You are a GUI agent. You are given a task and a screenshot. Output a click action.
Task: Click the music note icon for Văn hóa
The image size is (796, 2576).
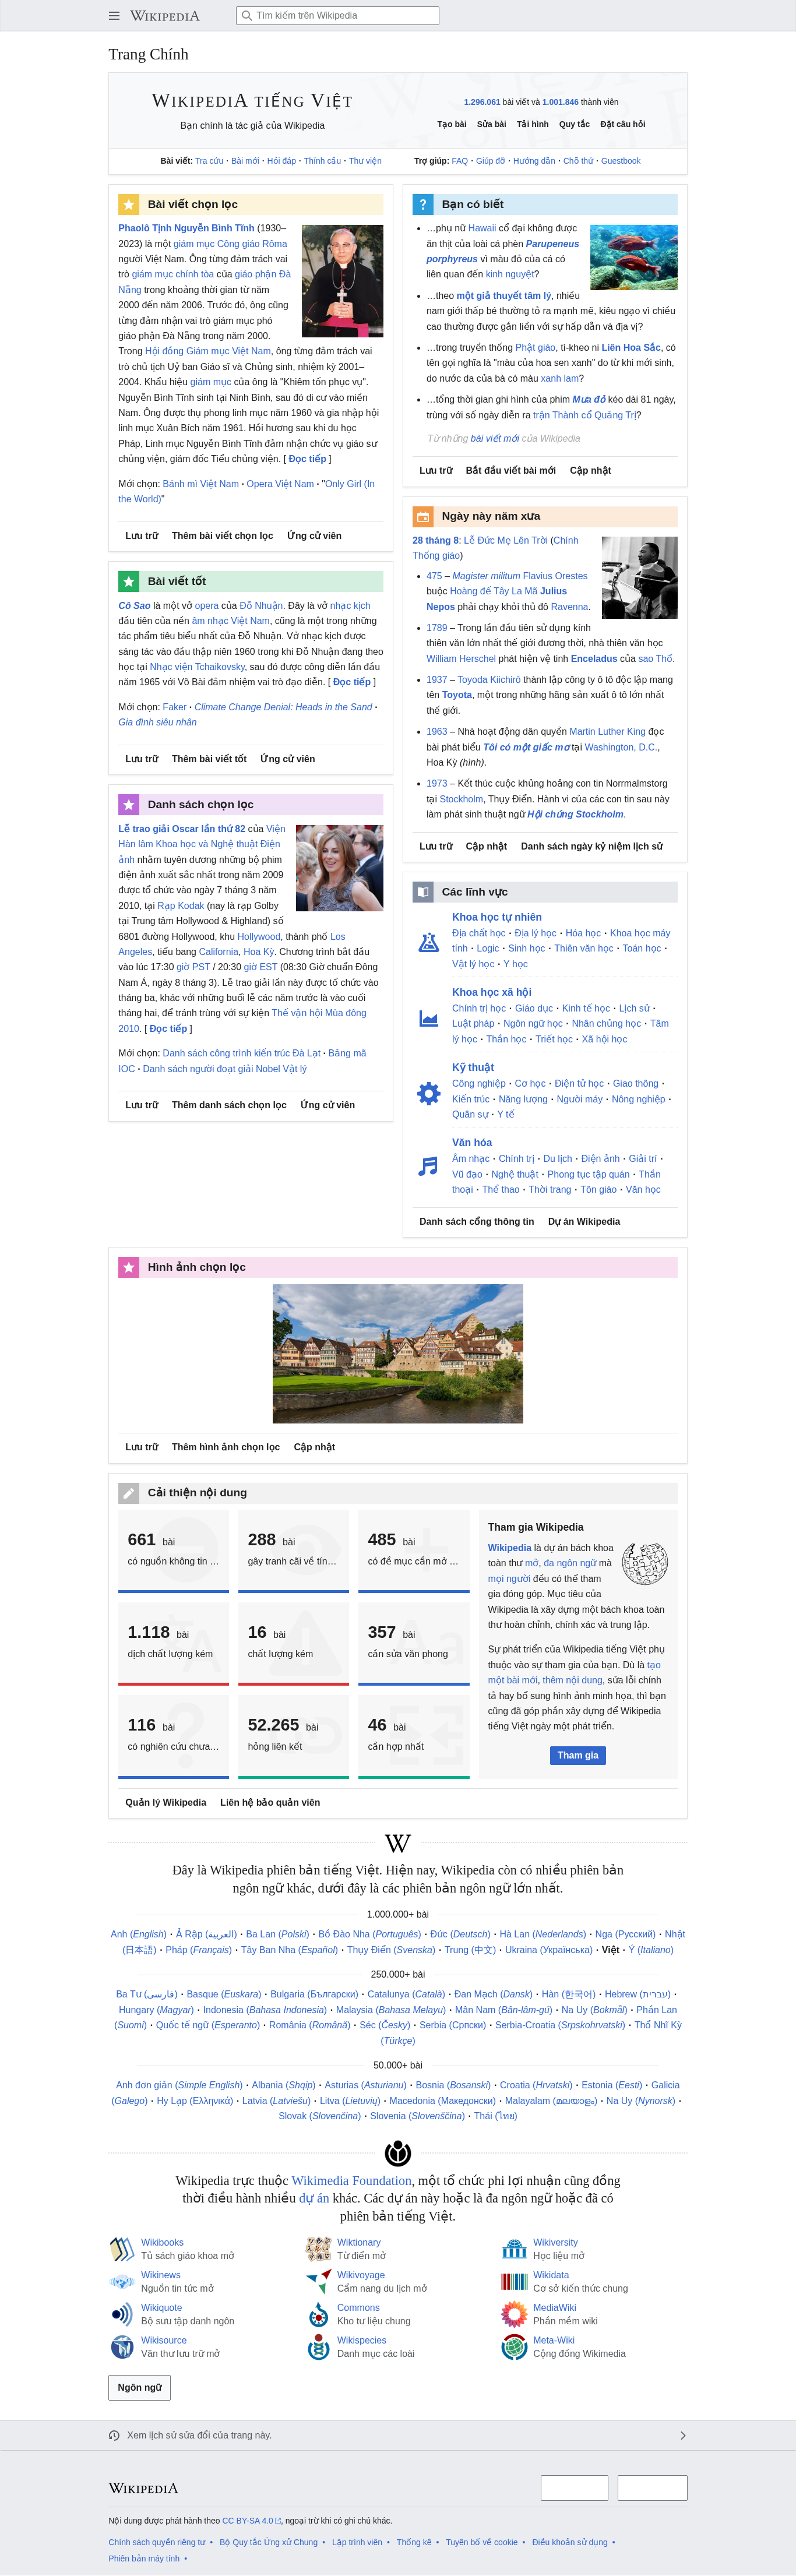tap(429, 1166)
